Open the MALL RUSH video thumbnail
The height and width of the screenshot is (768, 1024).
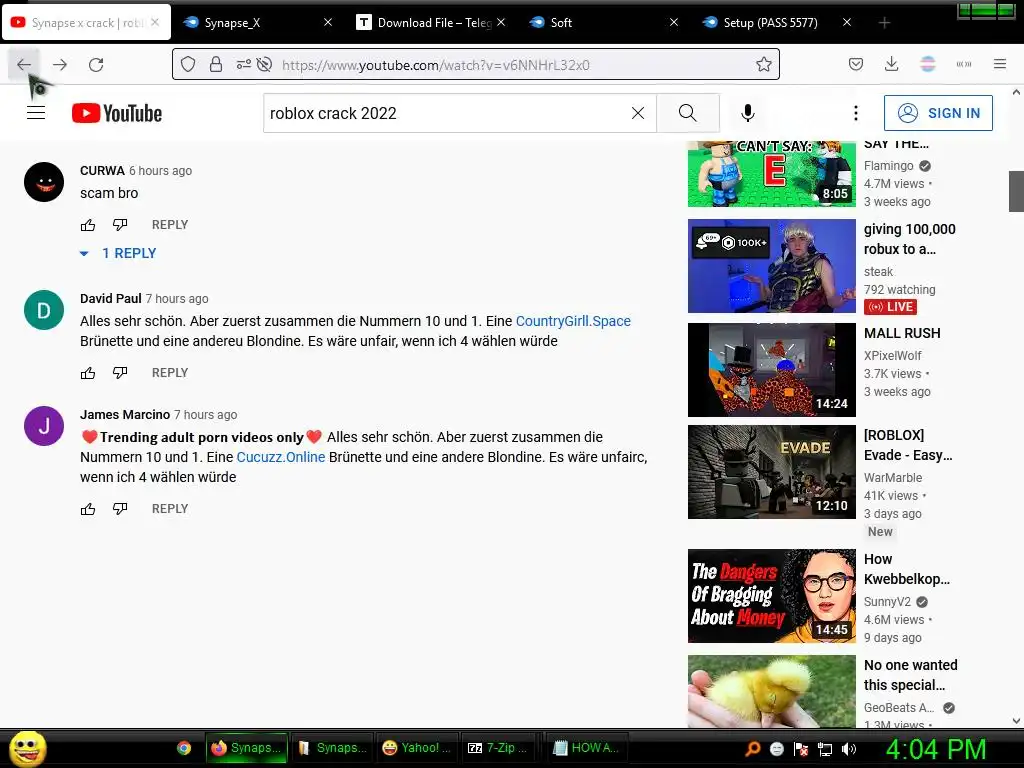(x=772, y=370)
